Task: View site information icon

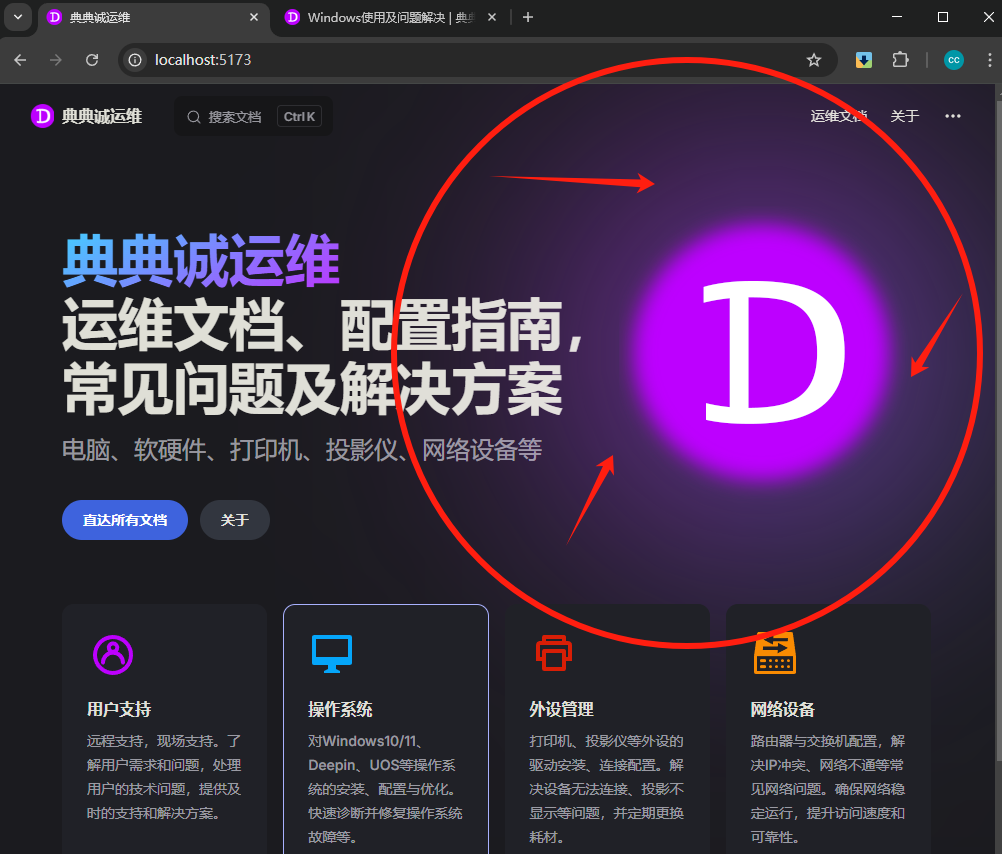Action: pyautogui.click(x=135, y=60)
